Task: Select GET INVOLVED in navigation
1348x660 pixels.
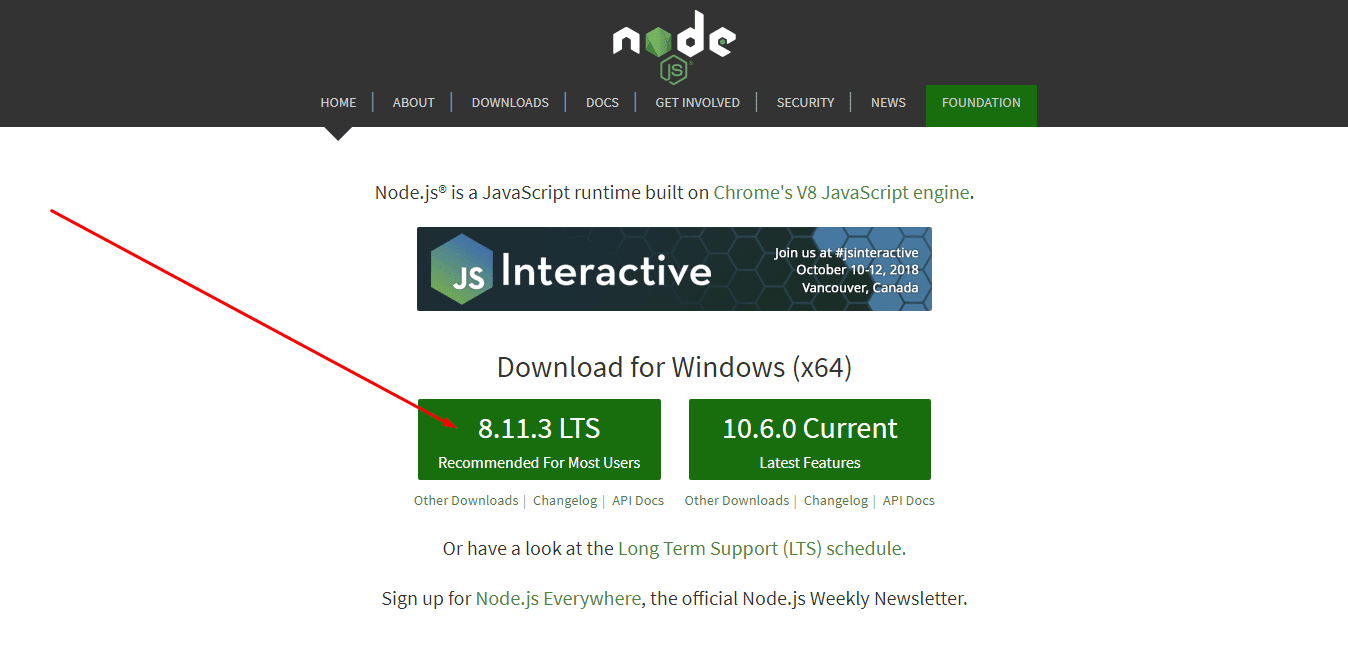Action: pyautogui.click(x=697, y=102)
